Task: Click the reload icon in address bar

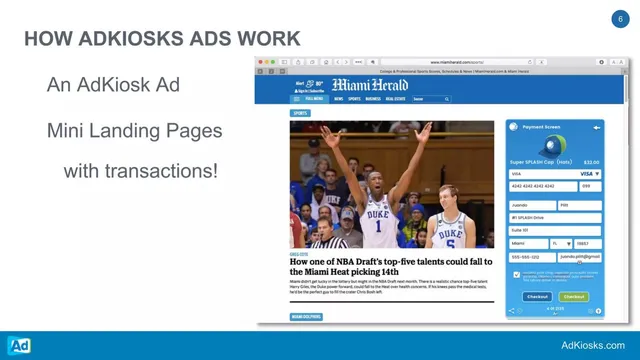Action: pyautogui.click(x=530, y=62)
